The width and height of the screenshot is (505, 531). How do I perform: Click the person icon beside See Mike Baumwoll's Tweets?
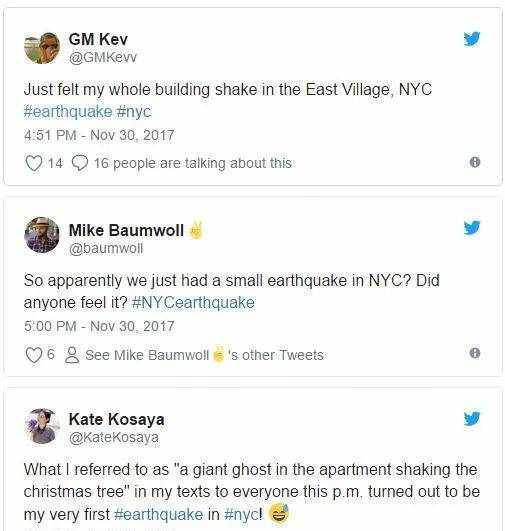(x=72, y=355)
